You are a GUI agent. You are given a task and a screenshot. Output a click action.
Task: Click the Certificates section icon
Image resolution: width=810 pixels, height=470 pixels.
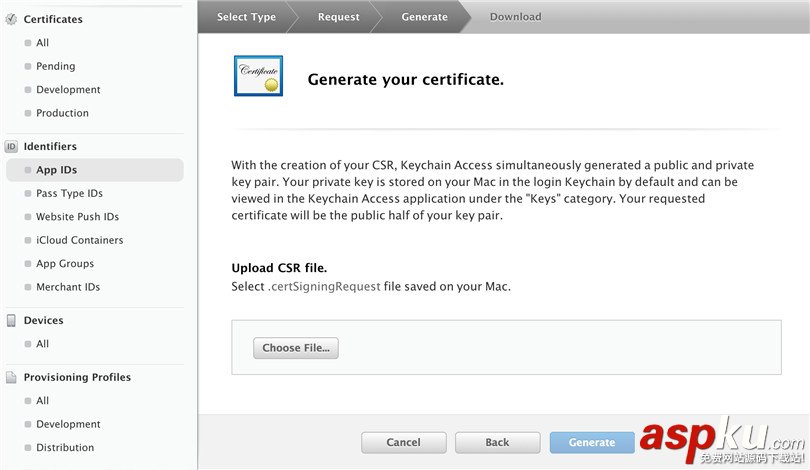11,19
